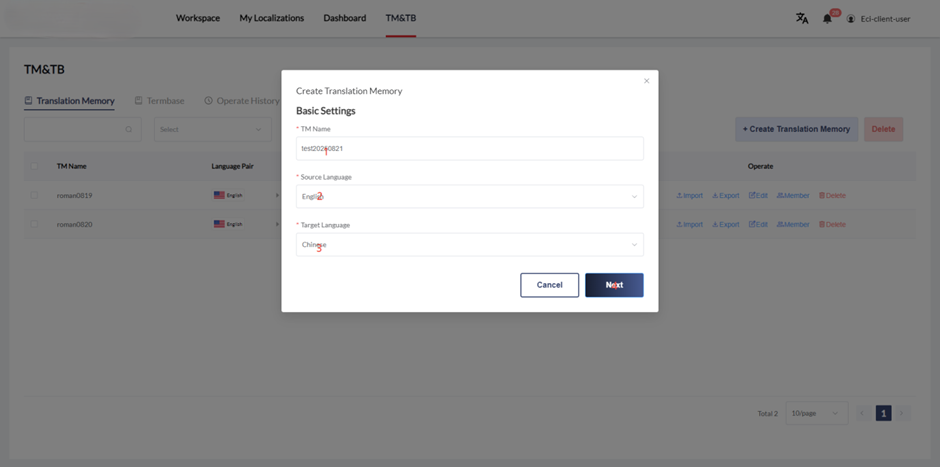The width and height of the screenshot is (940, 467).
Task: Click the Total 2 label
Action: [x=767, y=414]
